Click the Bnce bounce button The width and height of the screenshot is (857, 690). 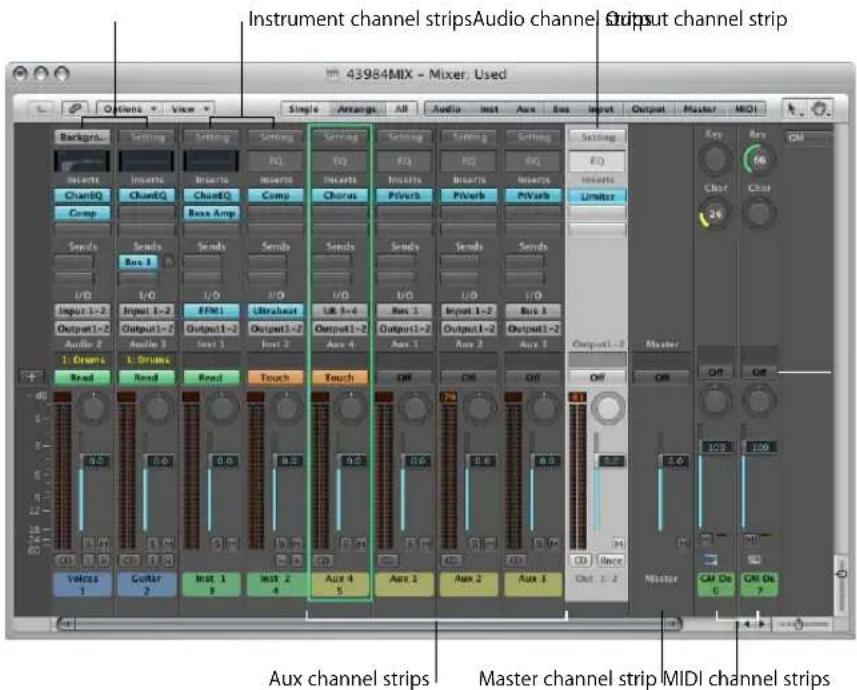611,560
